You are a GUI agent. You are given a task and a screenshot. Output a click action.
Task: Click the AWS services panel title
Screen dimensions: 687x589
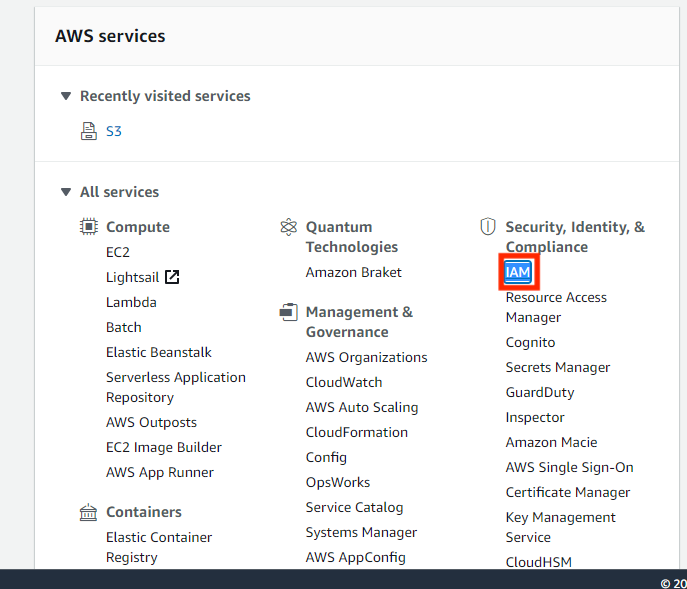(110, 36)
